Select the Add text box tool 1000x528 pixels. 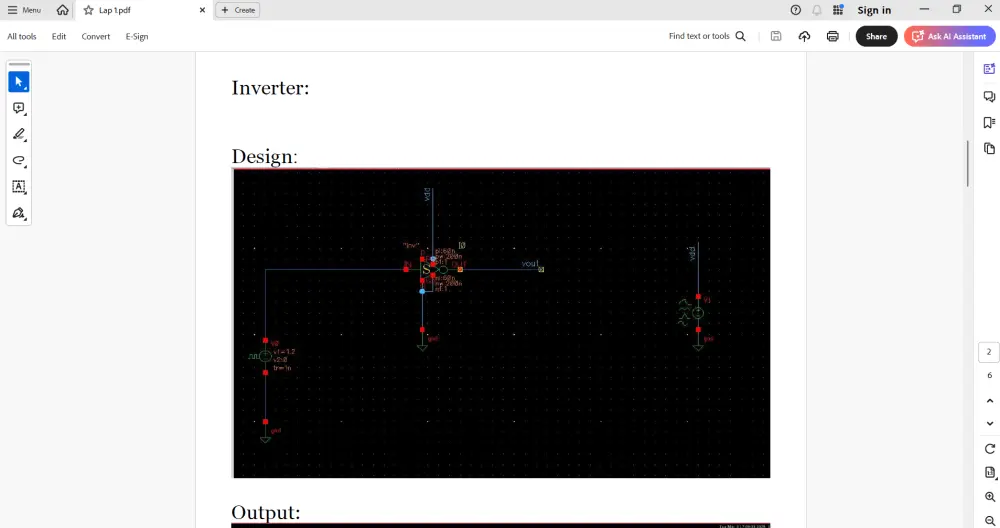tap(18, 186)
